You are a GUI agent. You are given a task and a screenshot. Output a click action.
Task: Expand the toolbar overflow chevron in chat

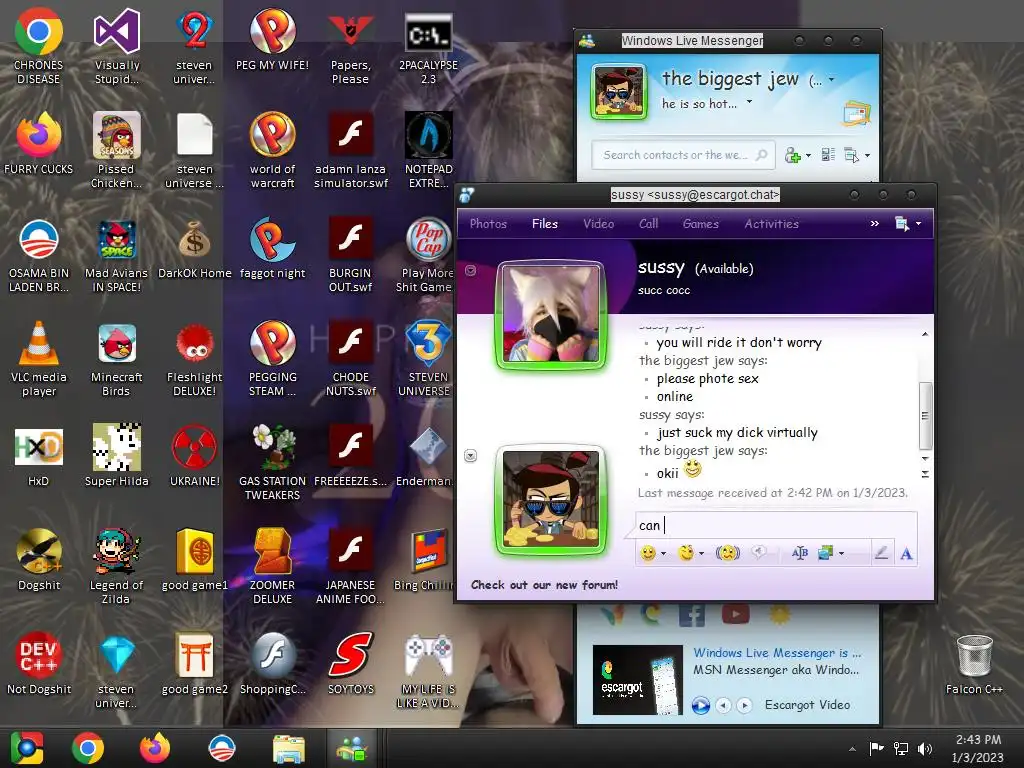pyautogui.click(x=874, y=223)
